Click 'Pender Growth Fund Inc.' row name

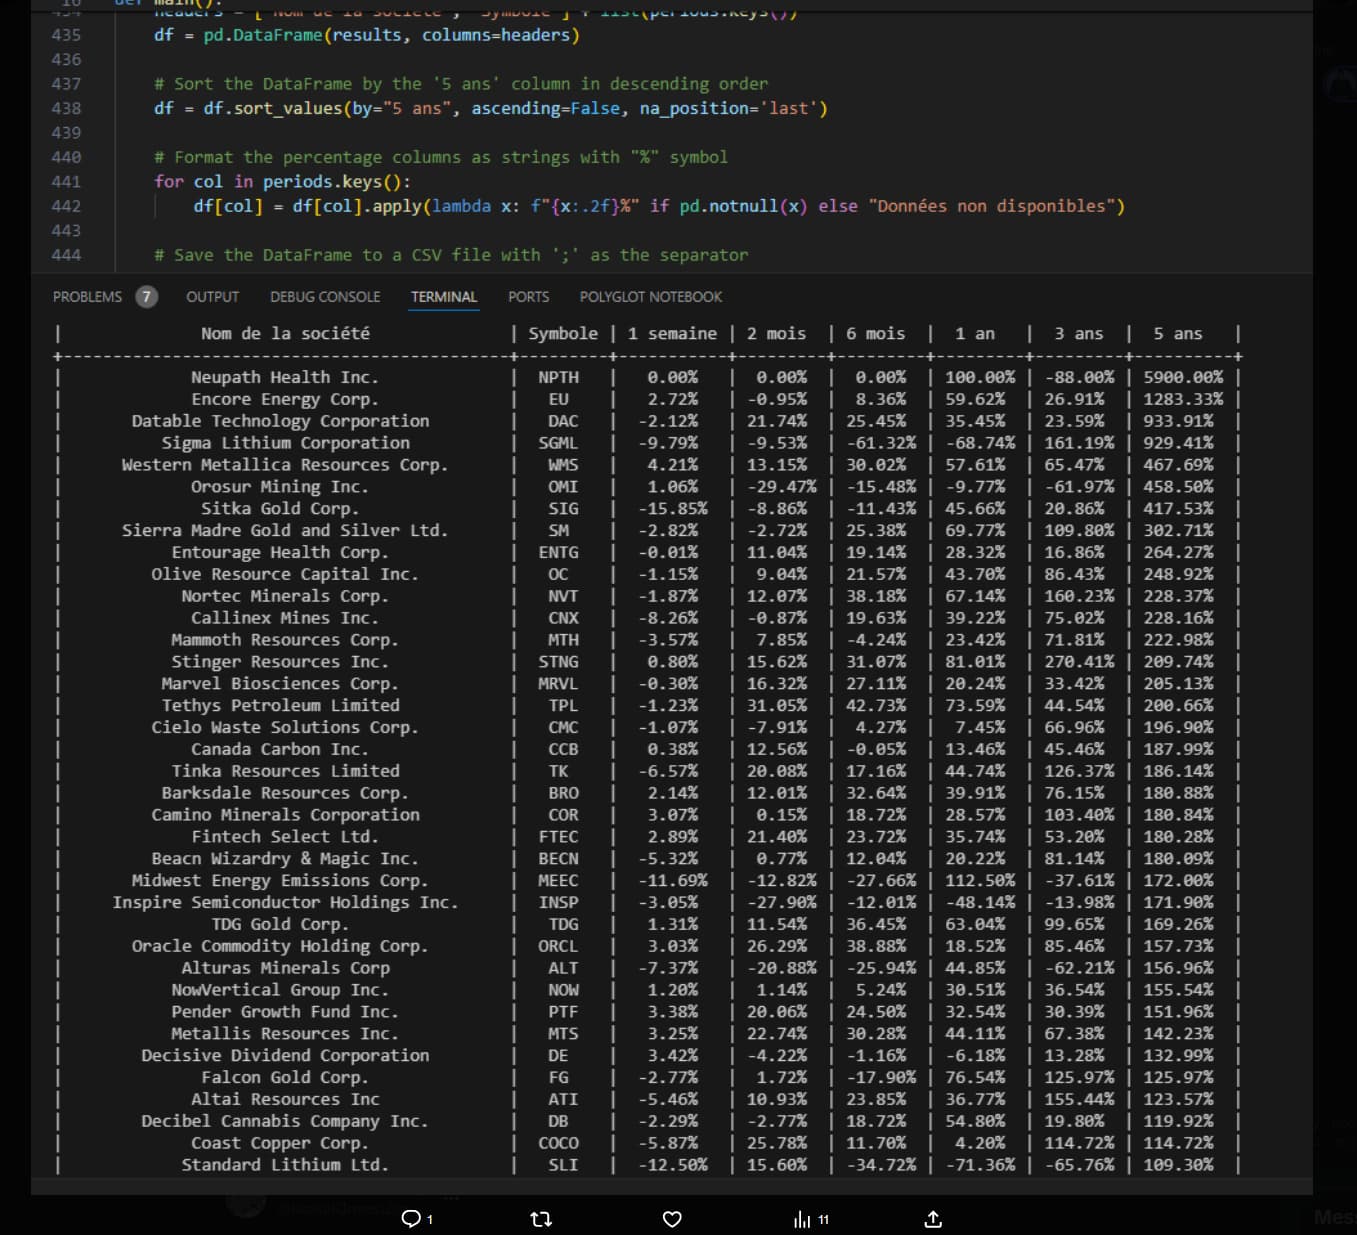tap(285, 1012)
